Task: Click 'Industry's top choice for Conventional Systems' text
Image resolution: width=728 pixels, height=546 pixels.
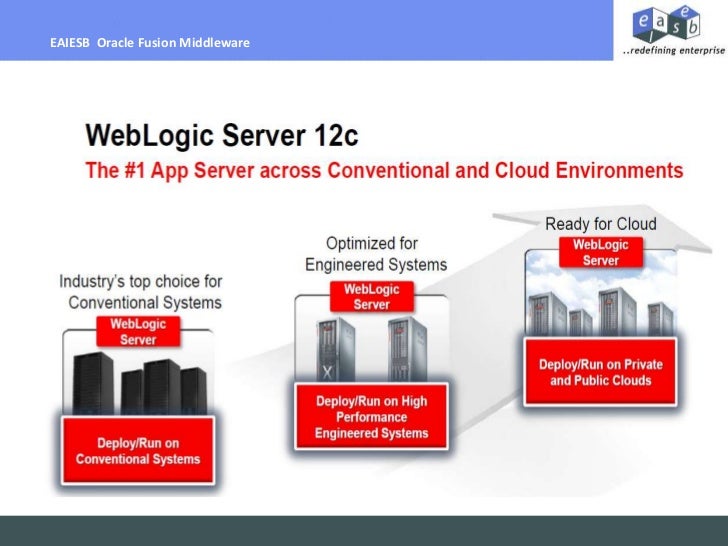Action: tap(141, 292)
